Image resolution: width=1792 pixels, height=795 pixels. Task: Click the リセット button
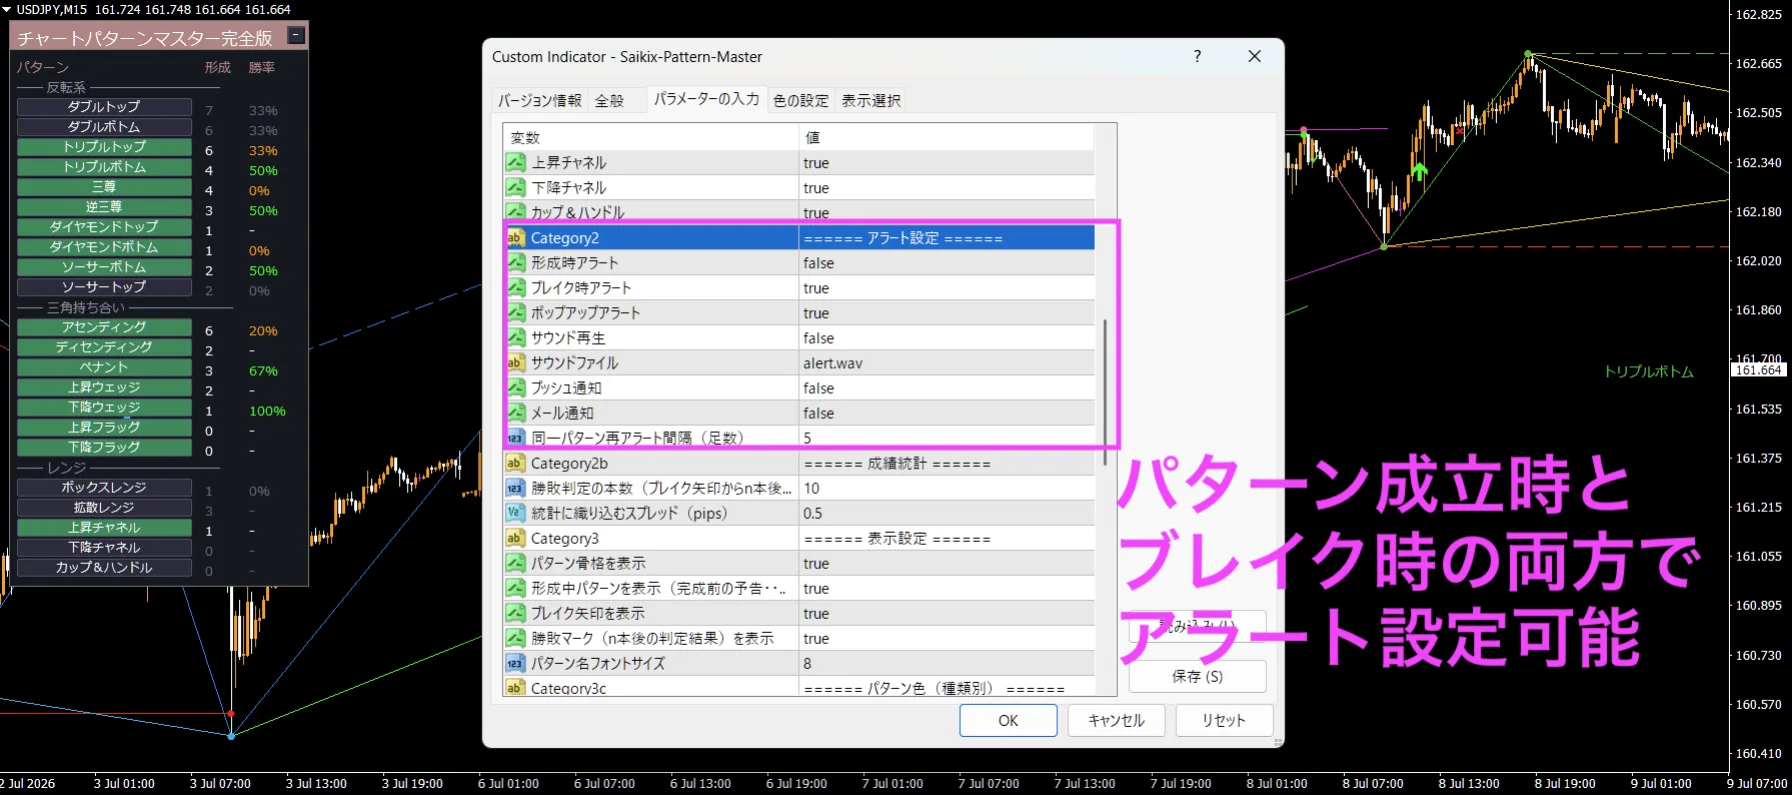pyautogui.click(x=1224, y=720)
